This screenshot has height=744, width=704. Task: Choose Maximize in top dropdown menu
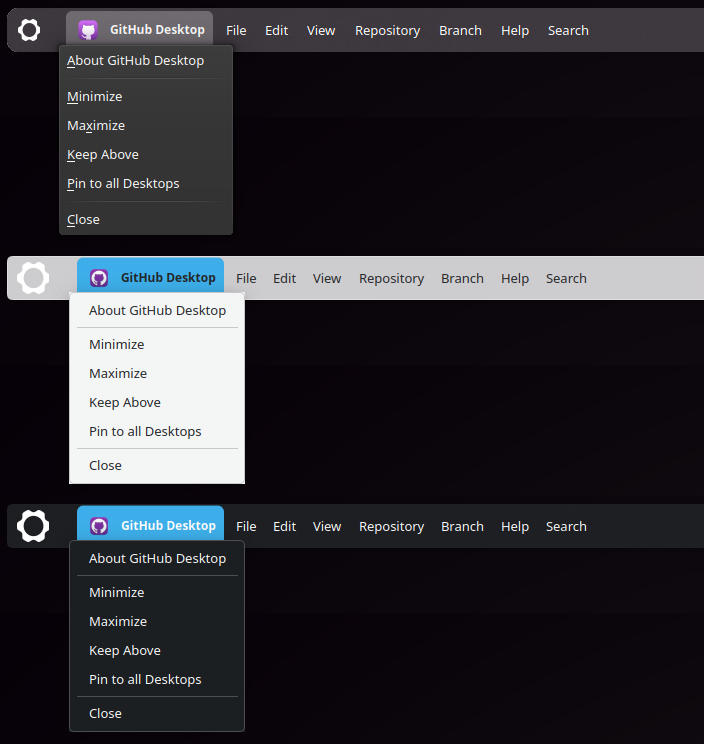point(146,126)
